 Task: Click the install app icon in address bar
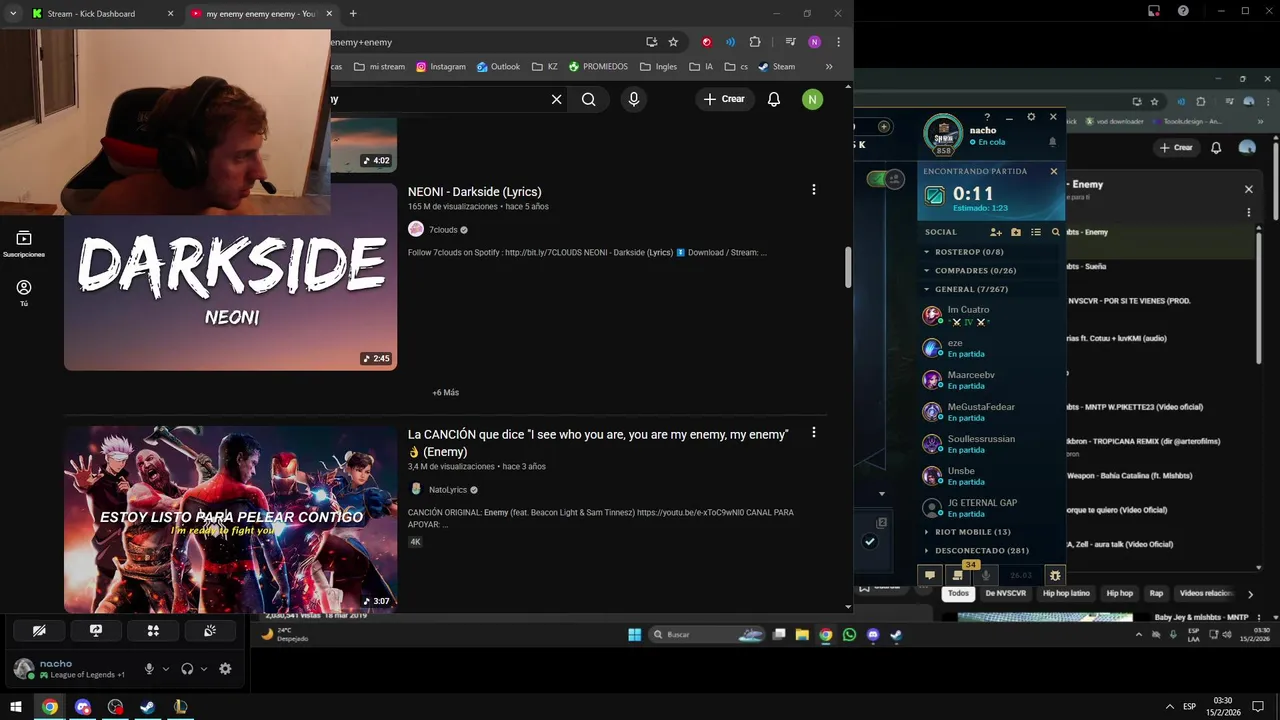click(652, 42)
